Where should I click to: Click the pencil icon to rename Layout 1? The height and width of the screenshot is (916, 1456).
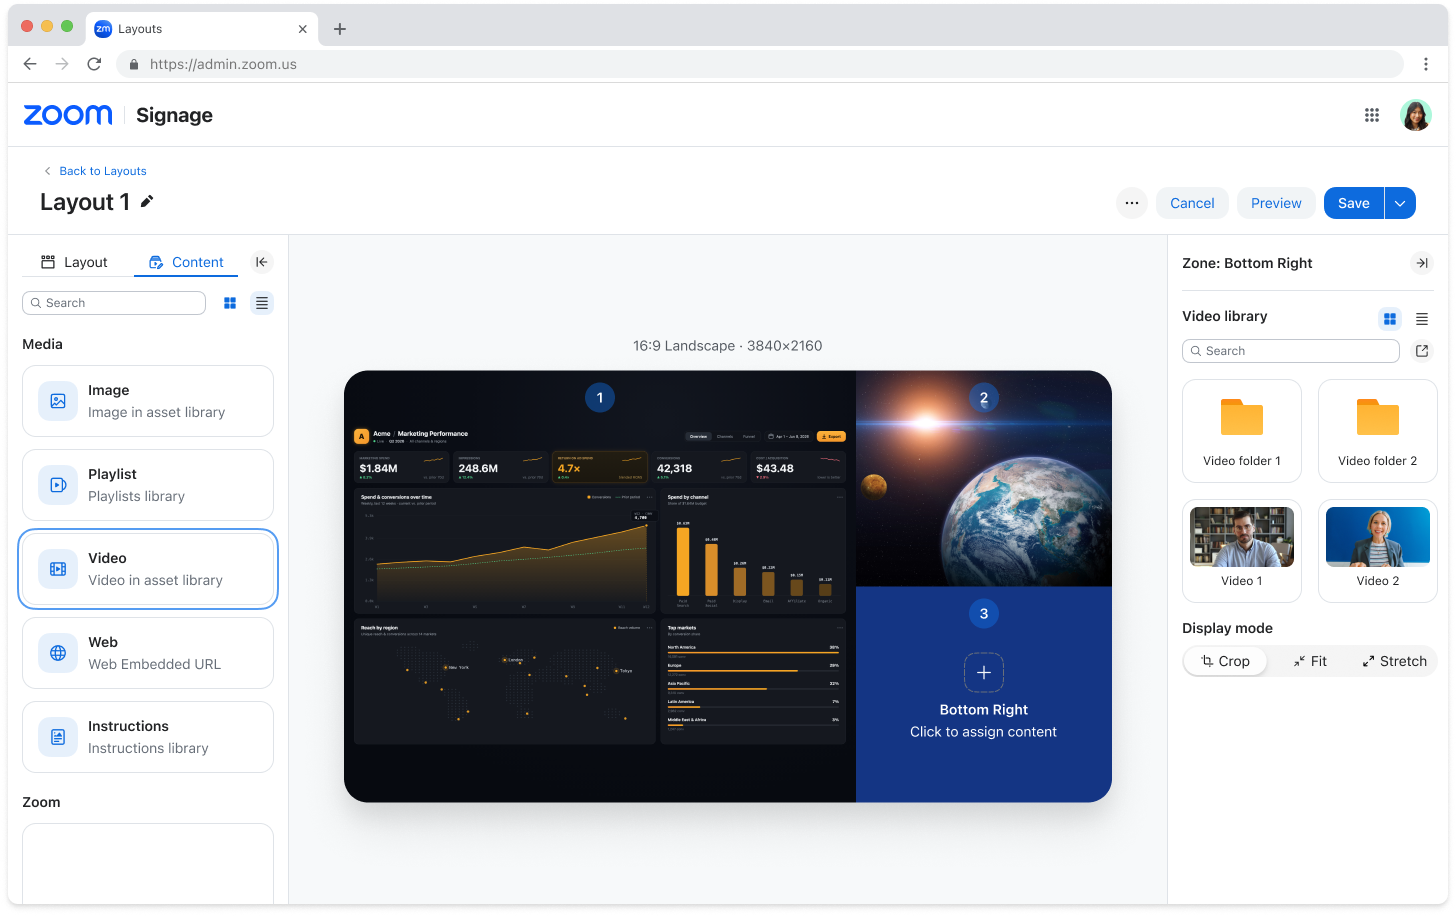click(147, 202)
